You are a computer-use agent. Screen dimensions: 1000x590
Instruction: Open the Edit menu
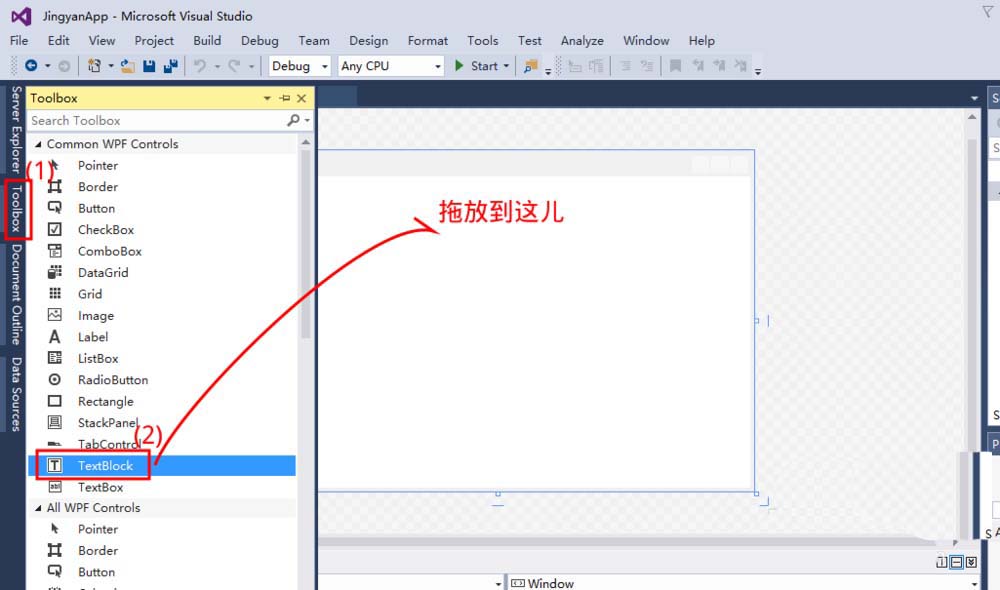[59, 40]
